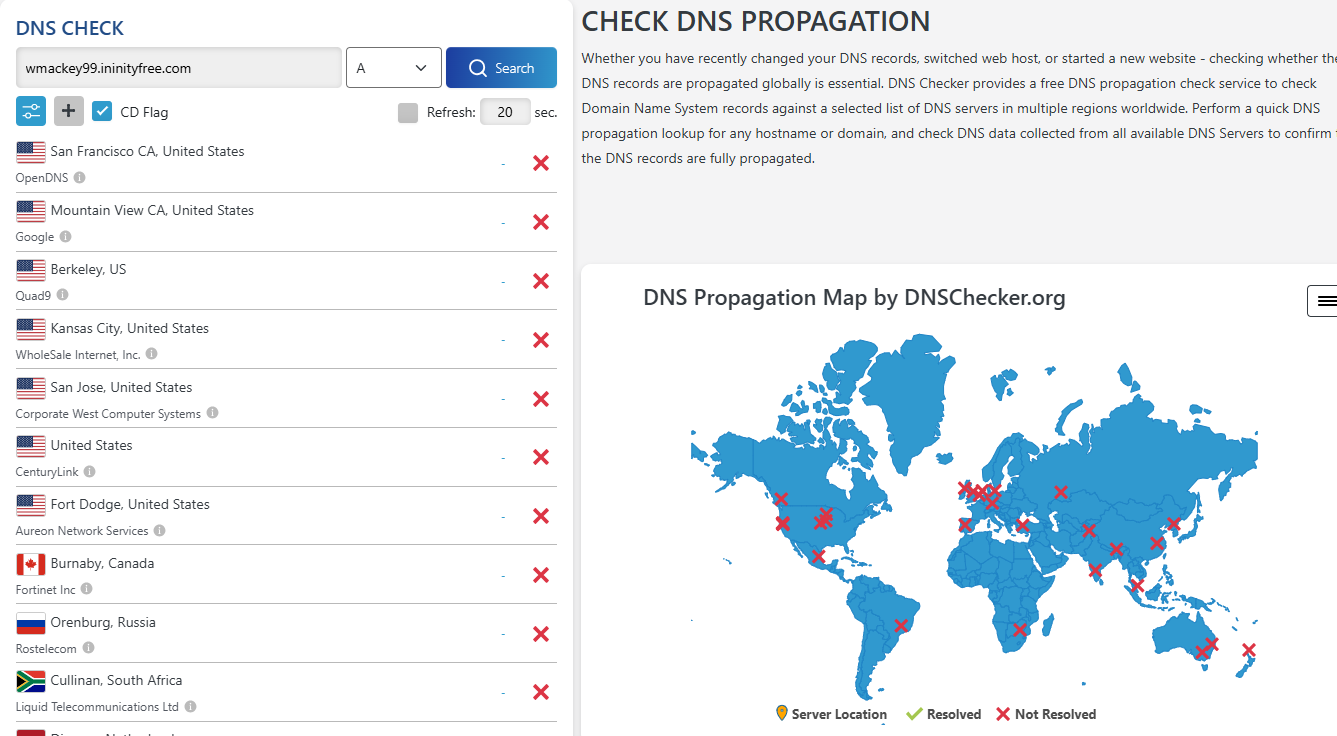The image size is (1337, 736).
Task: Click info icon next to CenturyLink
Action: pos(90,472)
